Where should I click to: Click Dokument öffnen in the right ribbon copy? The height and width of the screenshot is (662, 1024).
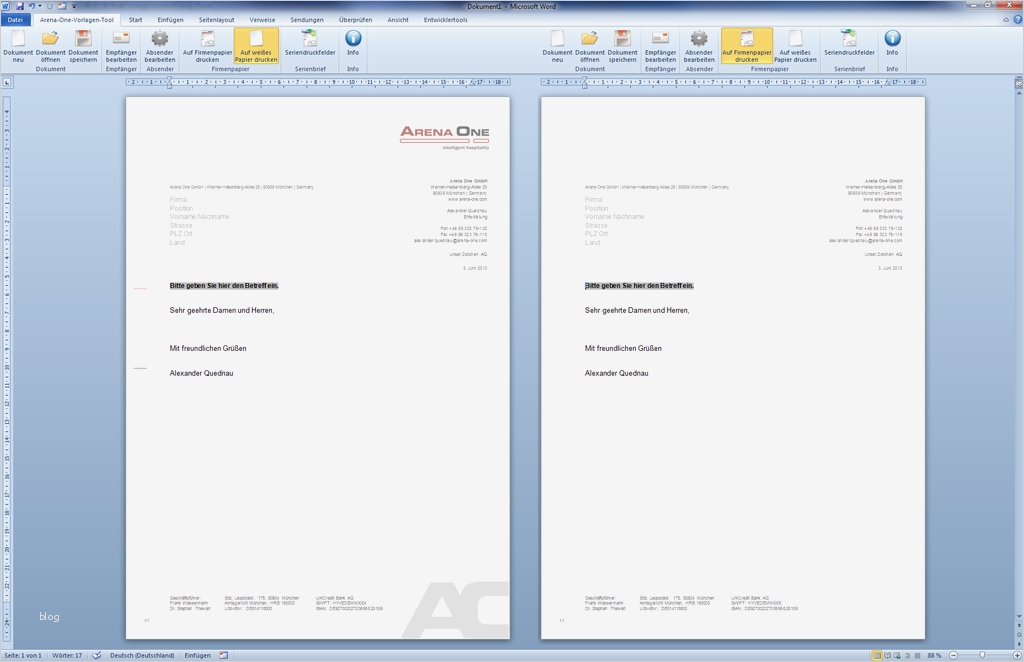coord(590,46)
